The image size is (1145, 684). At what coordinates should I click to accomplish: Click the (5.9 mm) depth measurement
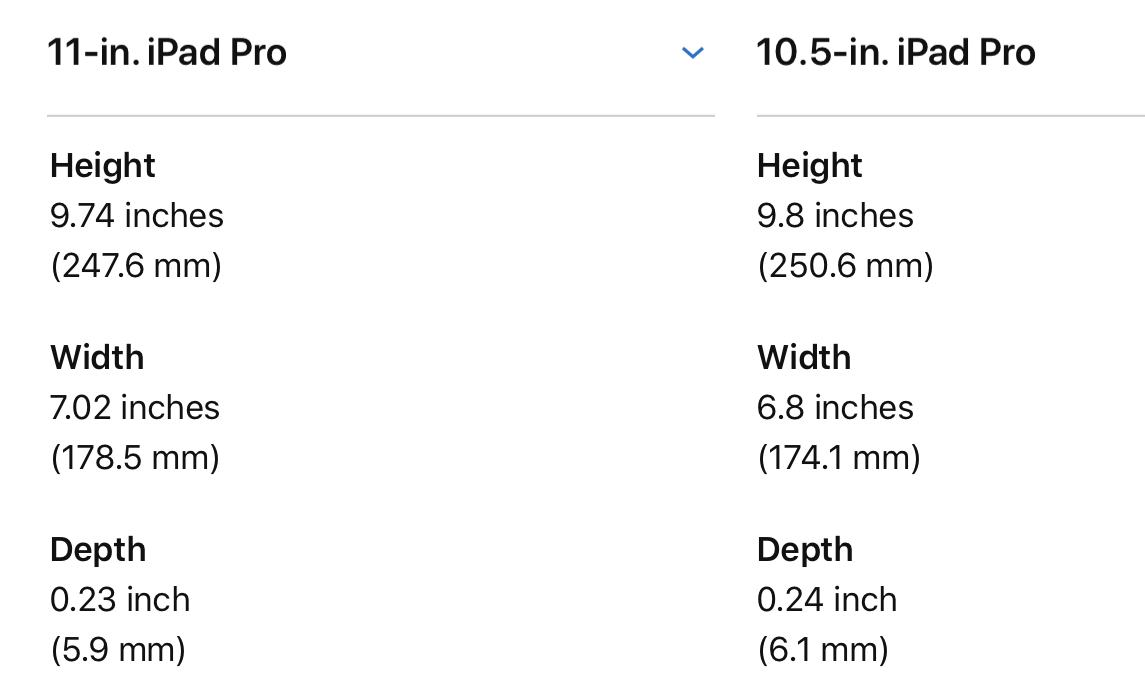click(x=118, y=650)
